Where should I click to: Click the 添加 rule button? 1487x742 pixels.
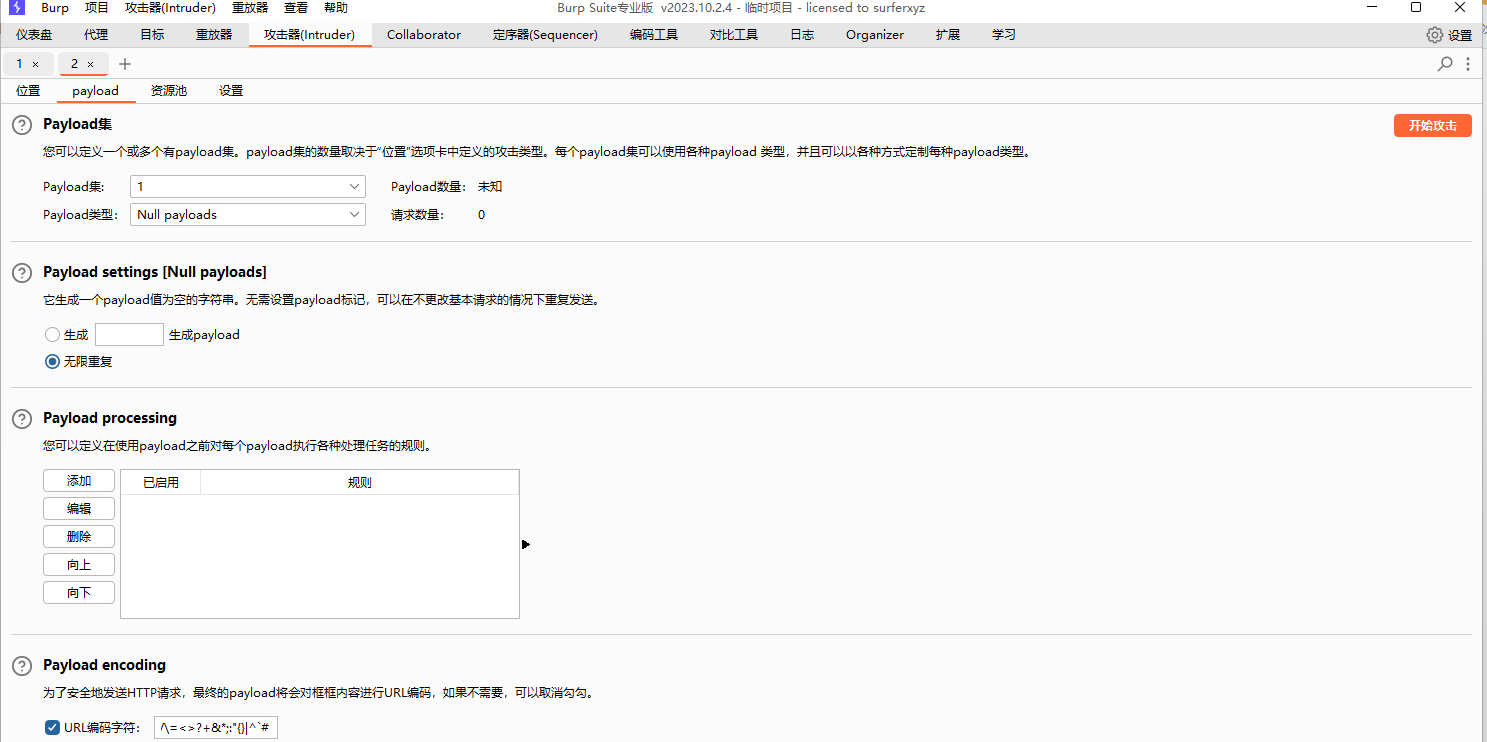pyautogui.click(x=79, y=481)
